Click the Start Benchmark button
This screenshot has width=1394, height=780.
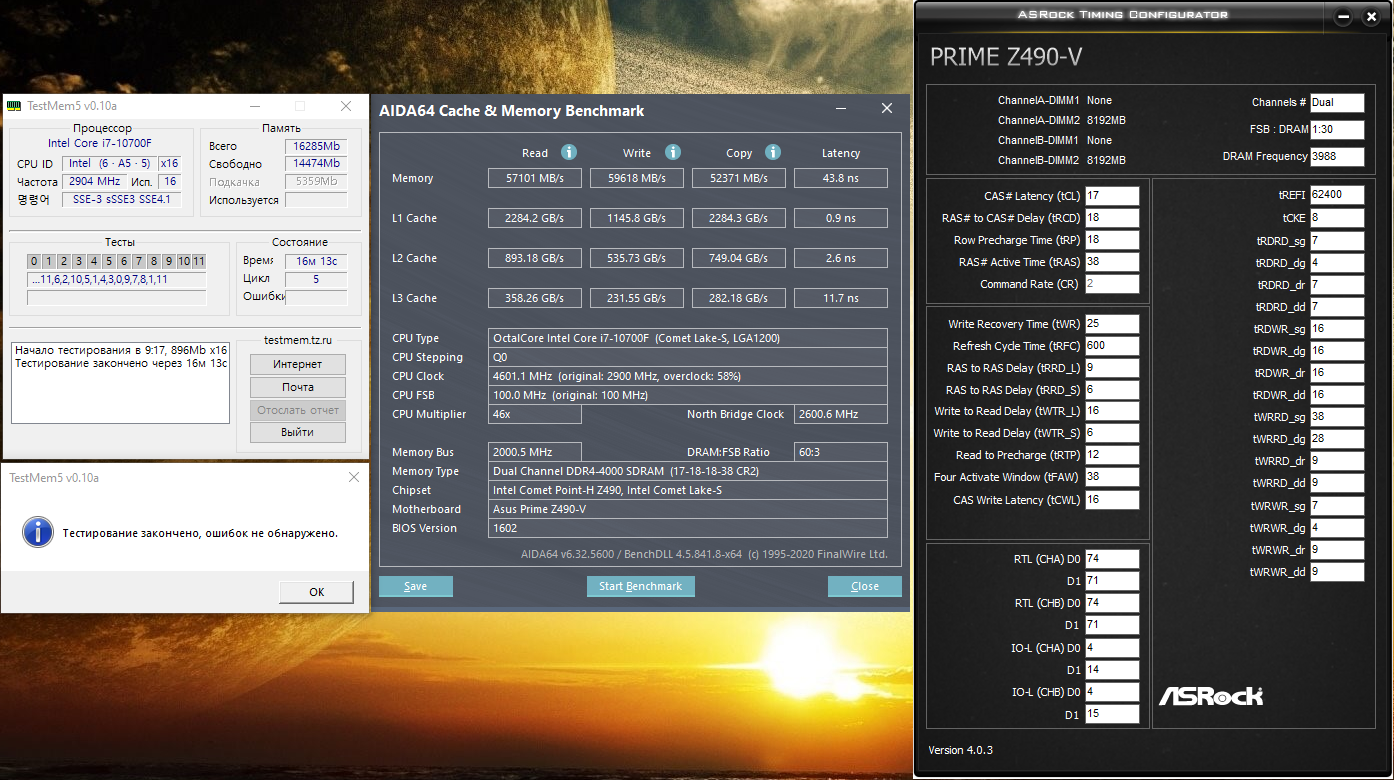coord(641,586)
